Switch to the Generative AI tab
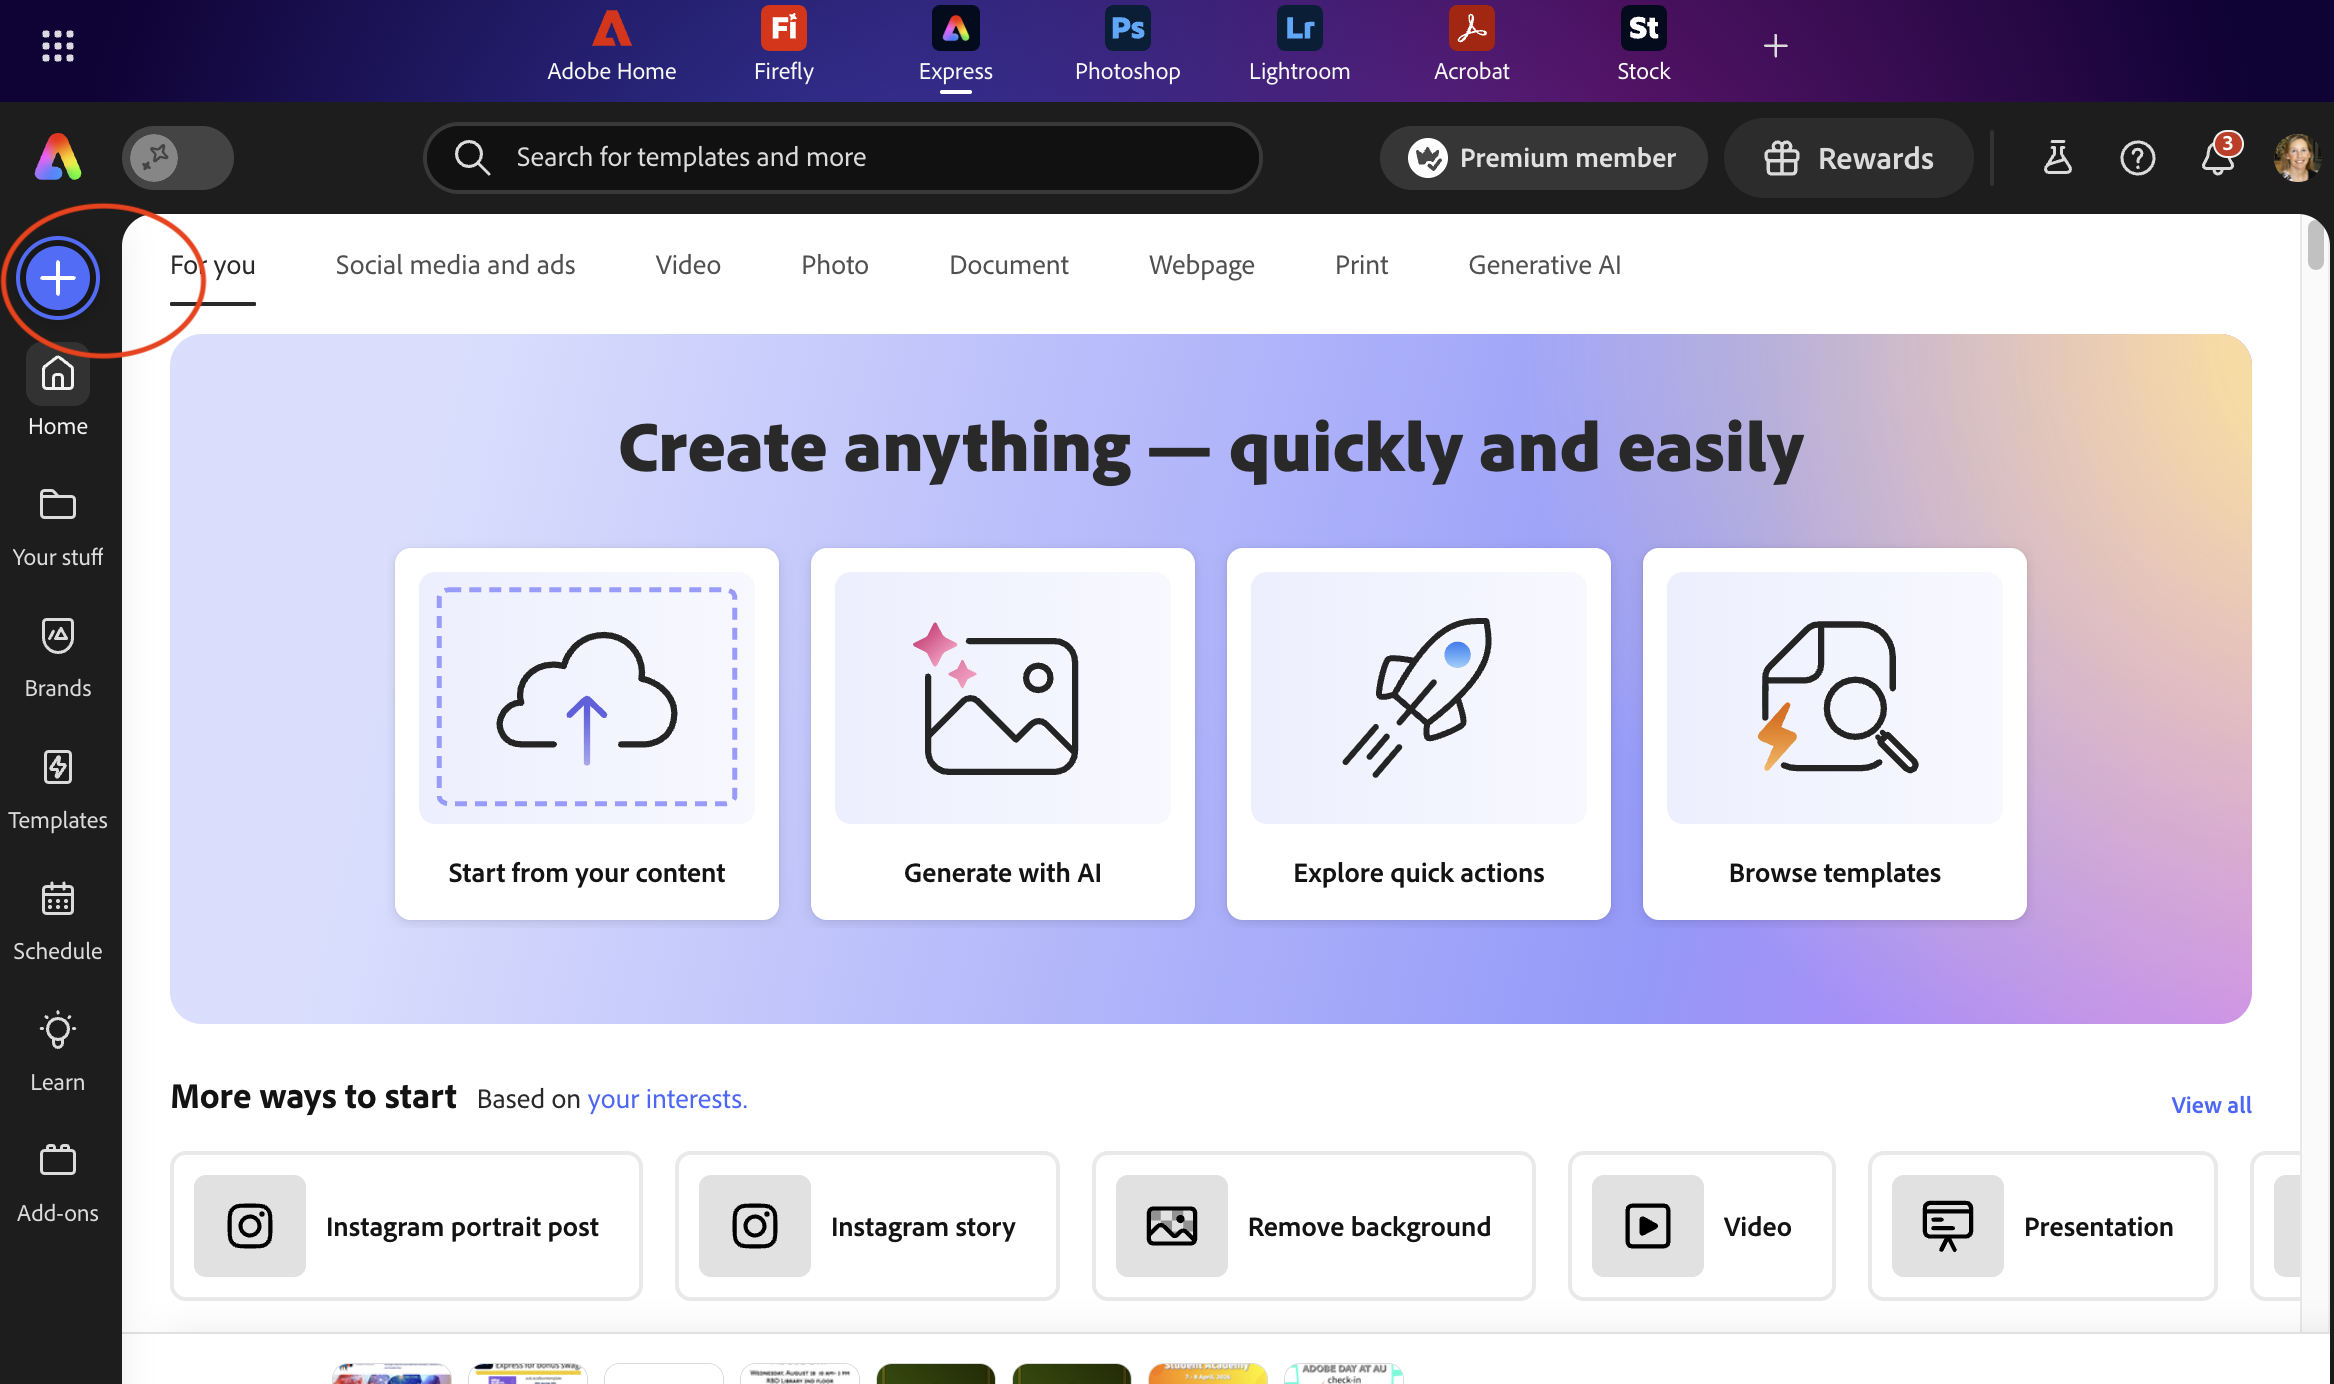This screenshot has height=1384, width=2334. (x=1544, y=265)
